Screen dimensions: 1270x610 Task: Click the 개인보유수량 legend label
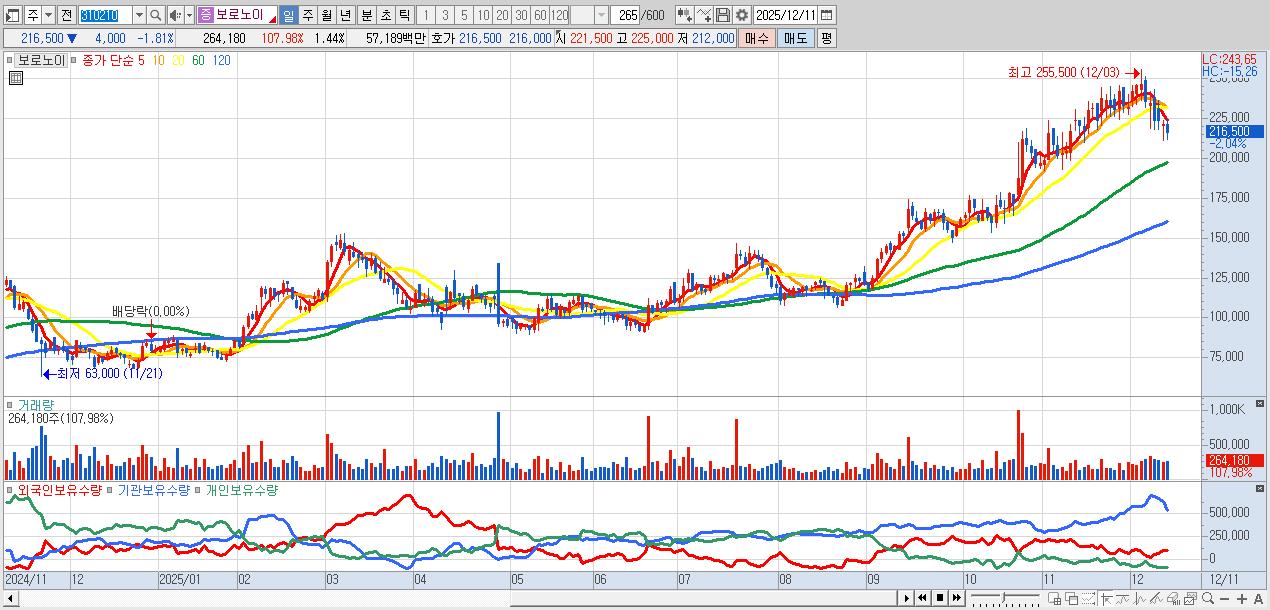click(x=242, y=490)
